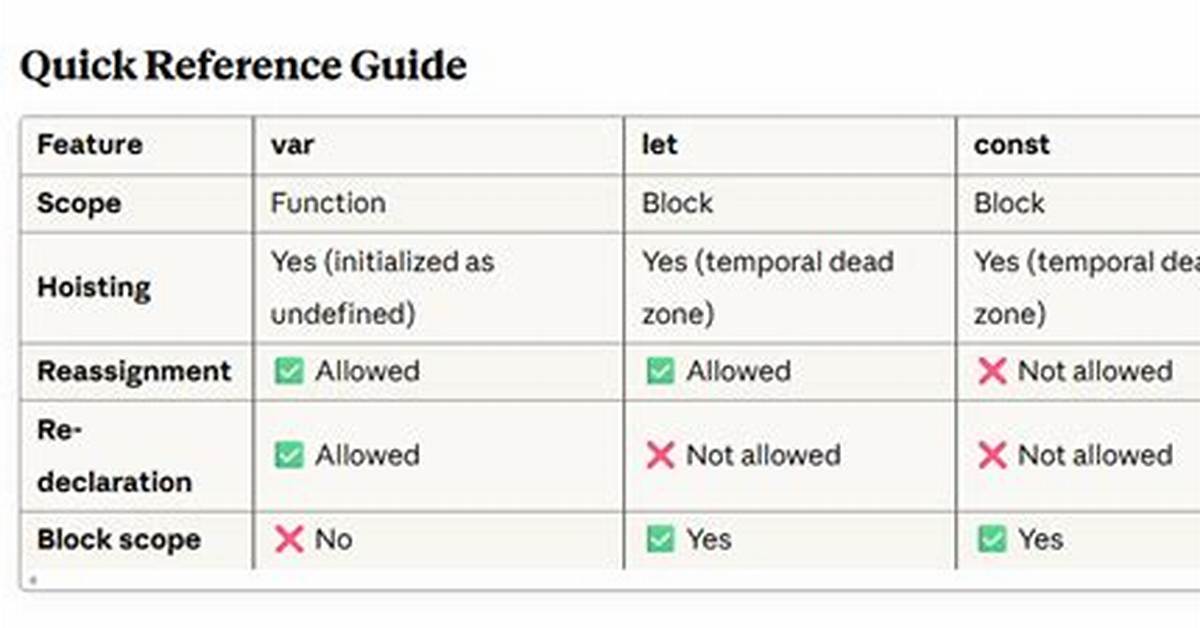
Task: Click the green checkmark in const Block scope cell
Action: click(x=991, y=540)
